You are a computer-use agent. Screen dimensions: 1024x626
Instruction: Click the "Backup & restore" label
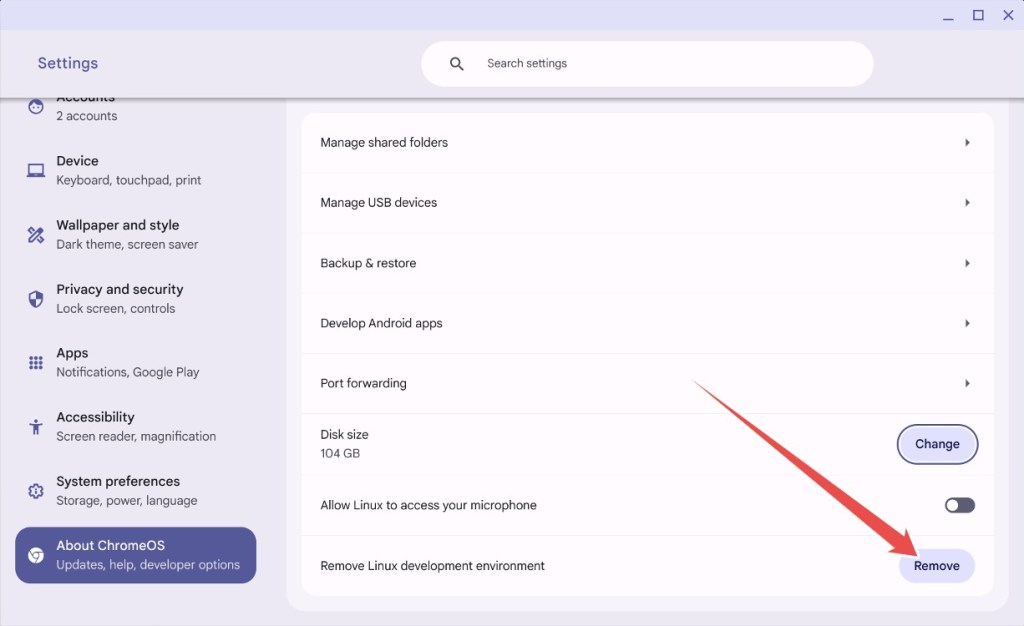(x=368, y=263)
